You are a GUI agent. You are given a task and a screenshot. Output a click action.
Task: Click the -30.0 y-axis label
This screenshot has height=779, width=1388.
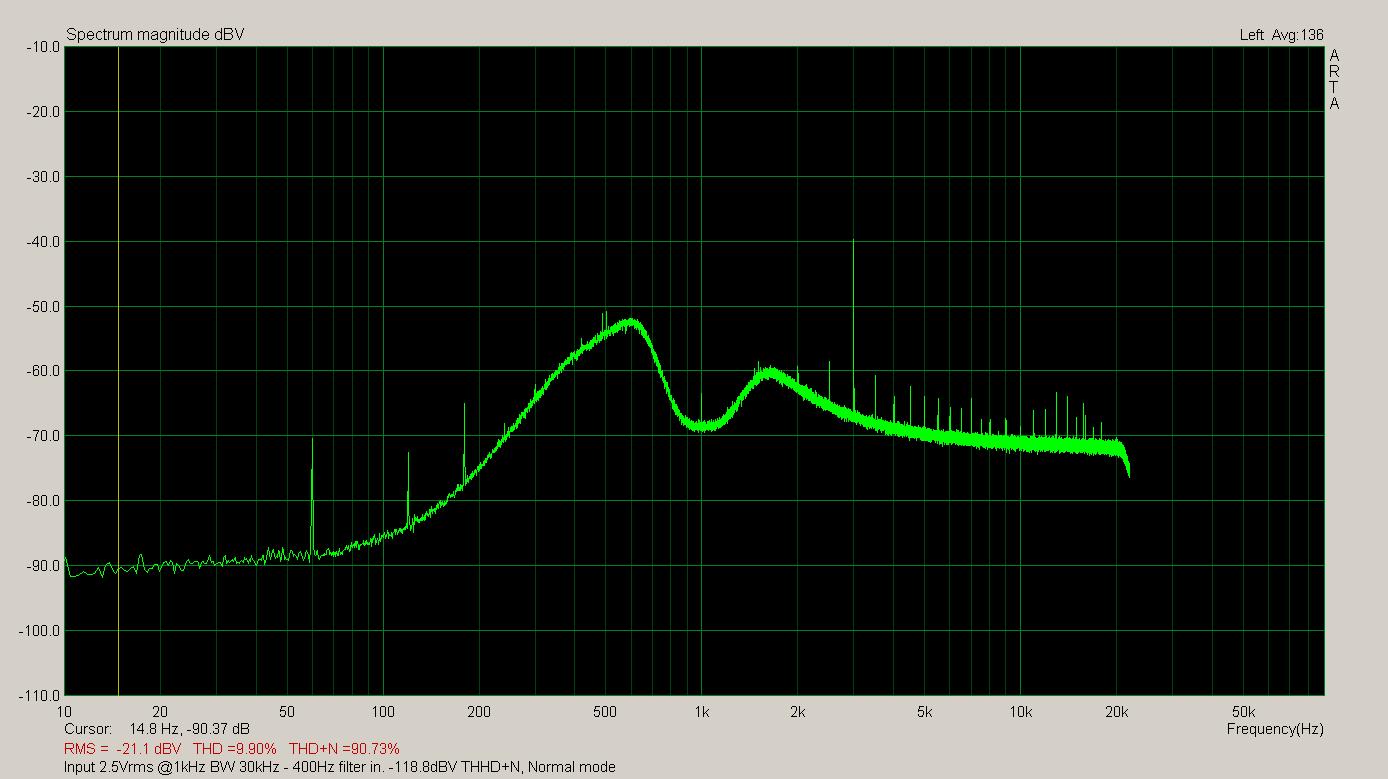click(x=41, y=176)
